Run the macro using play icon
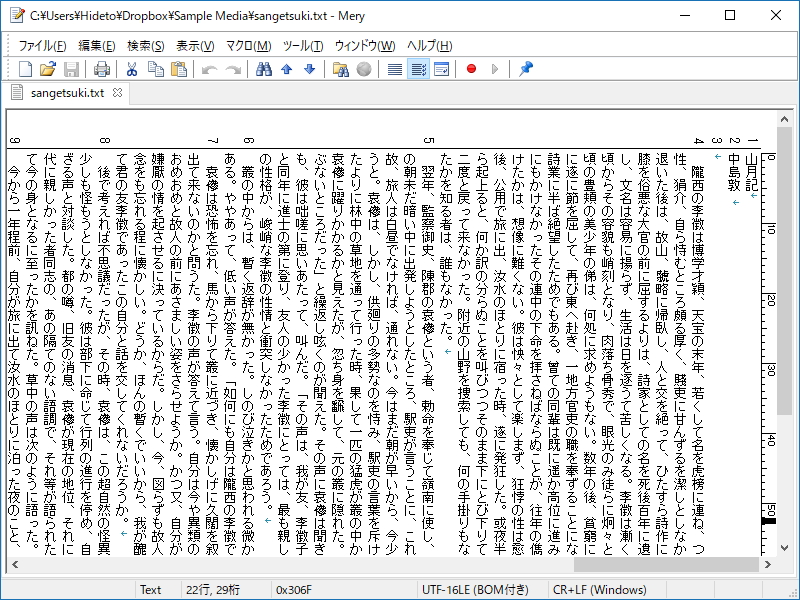This screenshot has height=600, width=800. (x=494, y=69)
